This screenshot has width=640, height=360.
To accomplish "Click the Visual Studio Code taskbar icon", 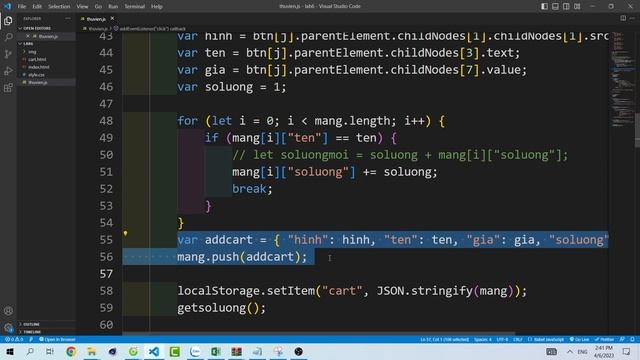I will pyautogui.click(x=154, y=351).
